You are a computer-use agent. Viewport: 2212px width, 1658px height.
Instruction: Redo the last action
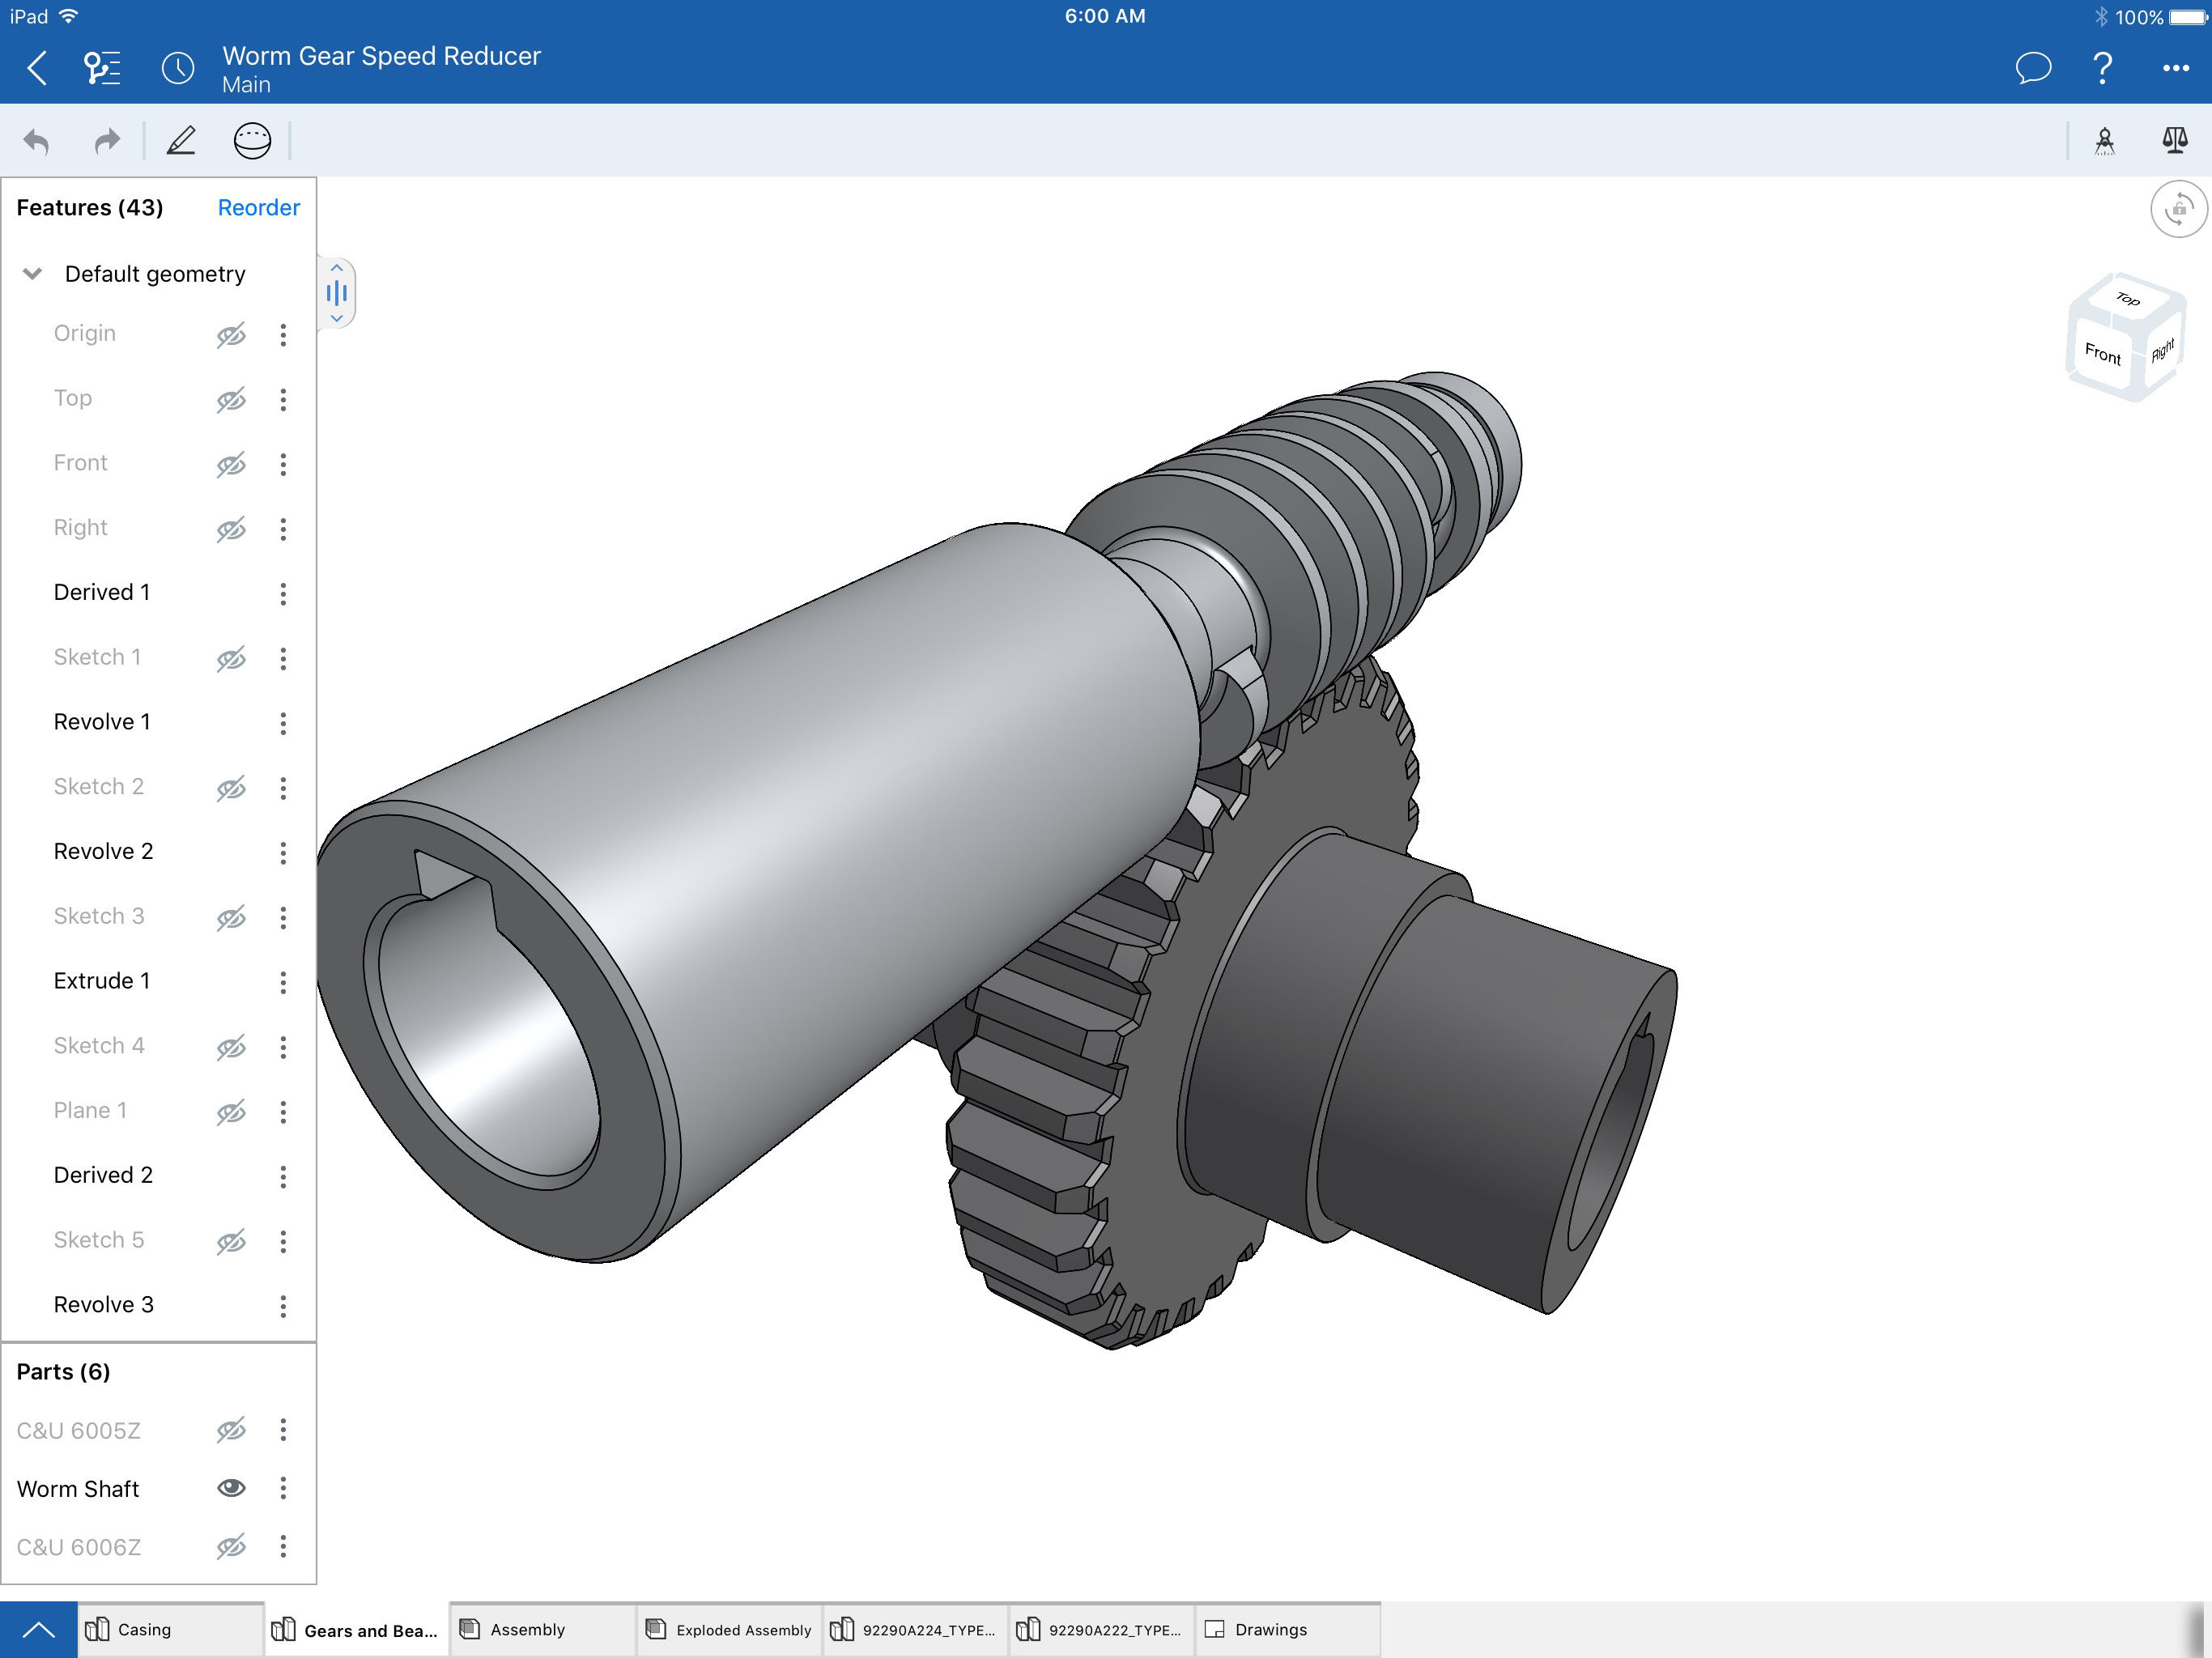(107, 141)
